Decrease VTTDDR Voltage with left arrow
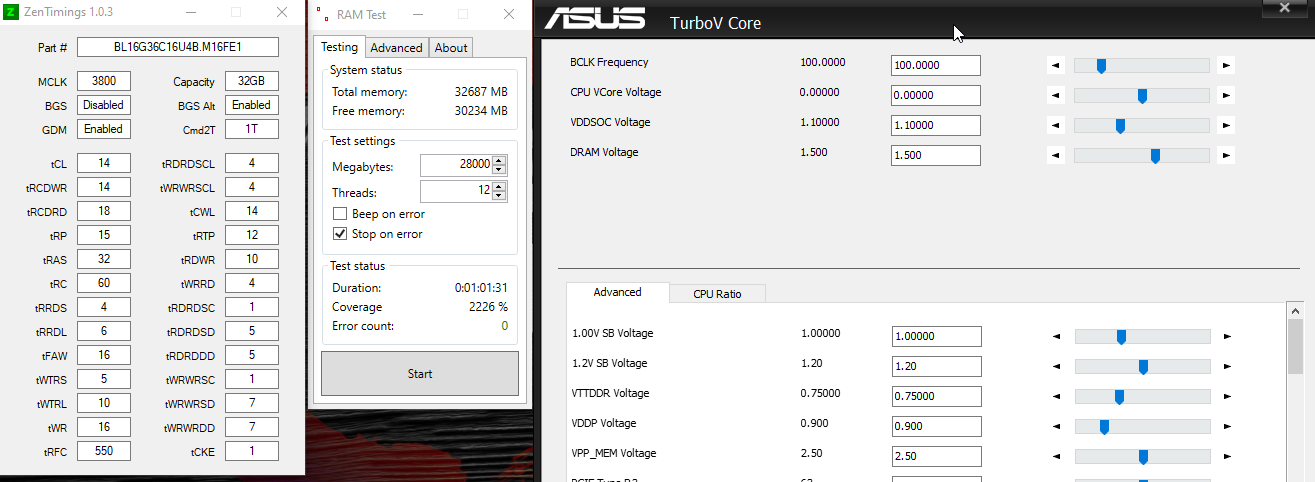Screen dimensions: 1315x482 click(1056, 397)
